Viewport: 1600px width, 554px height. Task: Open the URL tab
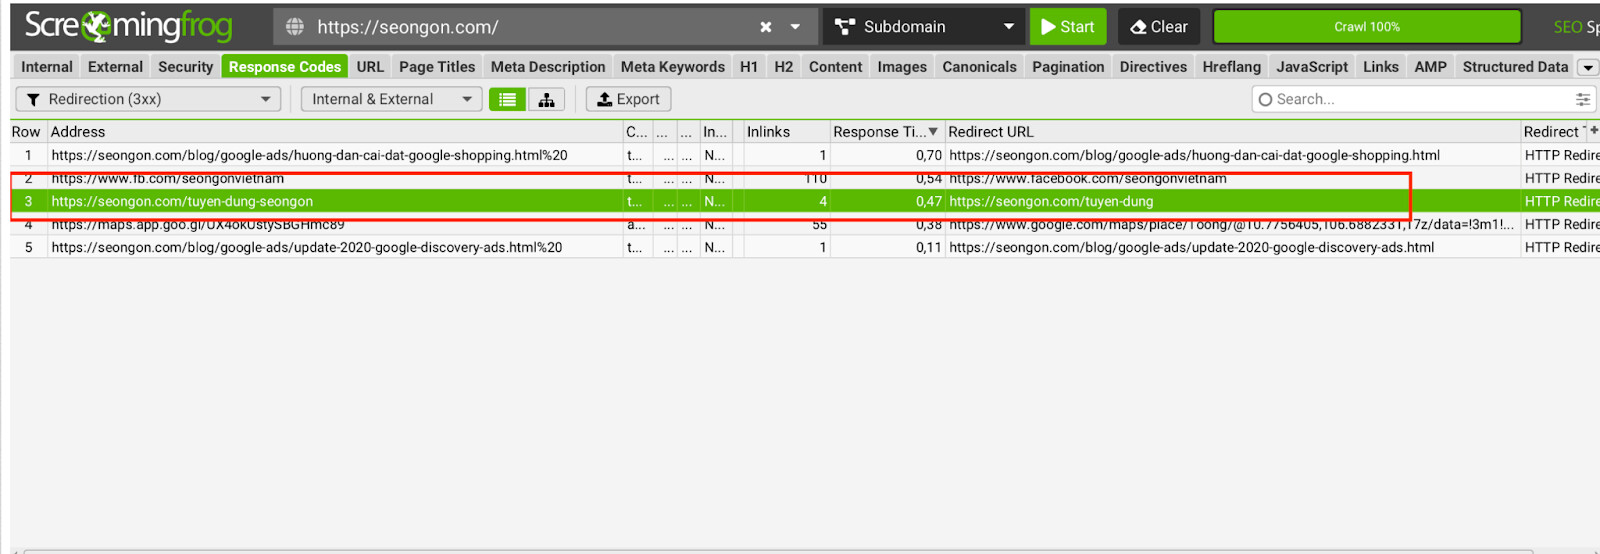tap(370, 67)
